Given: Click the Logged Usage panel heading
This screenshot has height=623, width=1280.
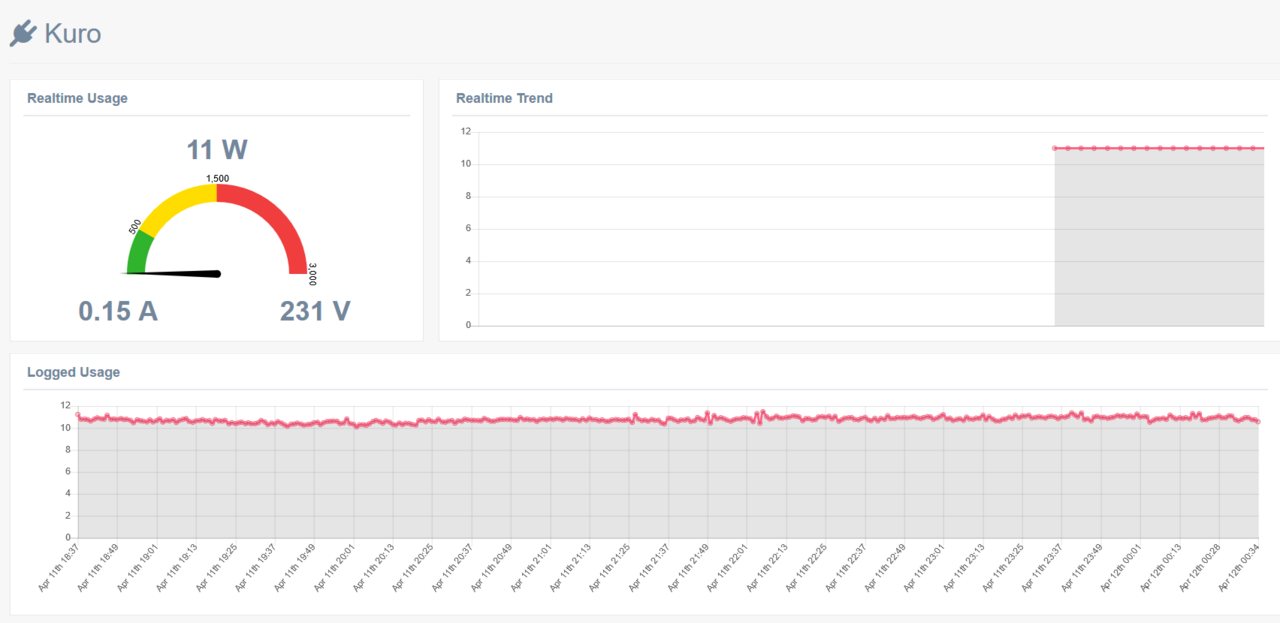Looking at the screenshot, I should [73, 372].
